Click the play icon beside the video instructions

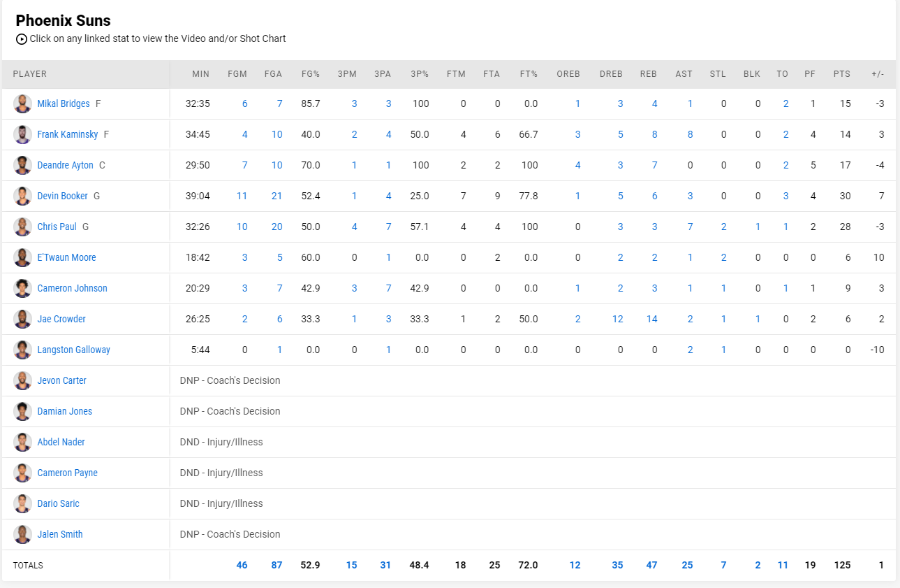[21, 39]
